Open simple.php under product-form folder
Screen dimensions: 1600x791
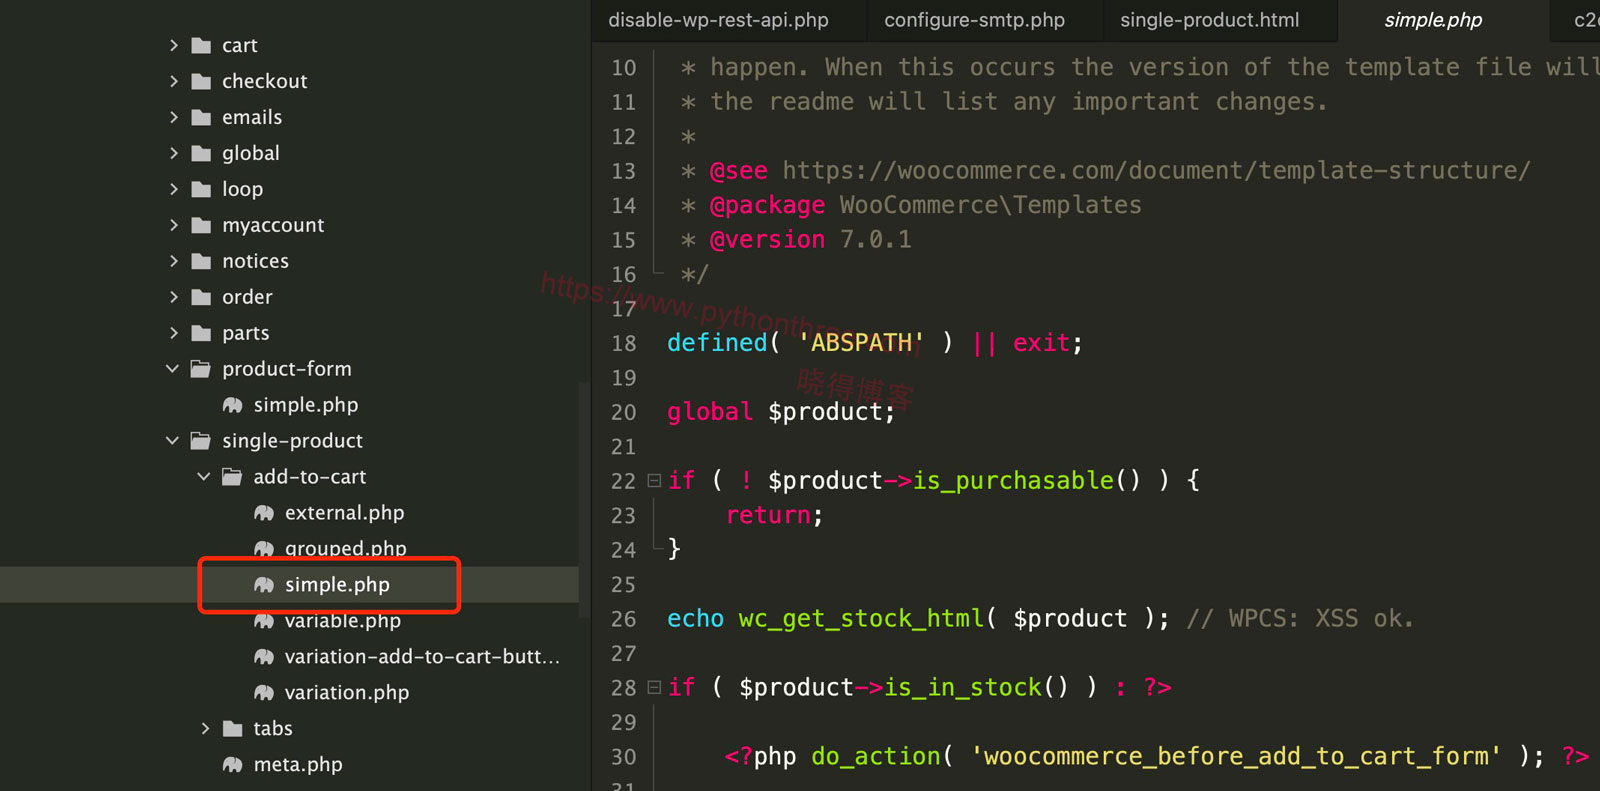305,405
